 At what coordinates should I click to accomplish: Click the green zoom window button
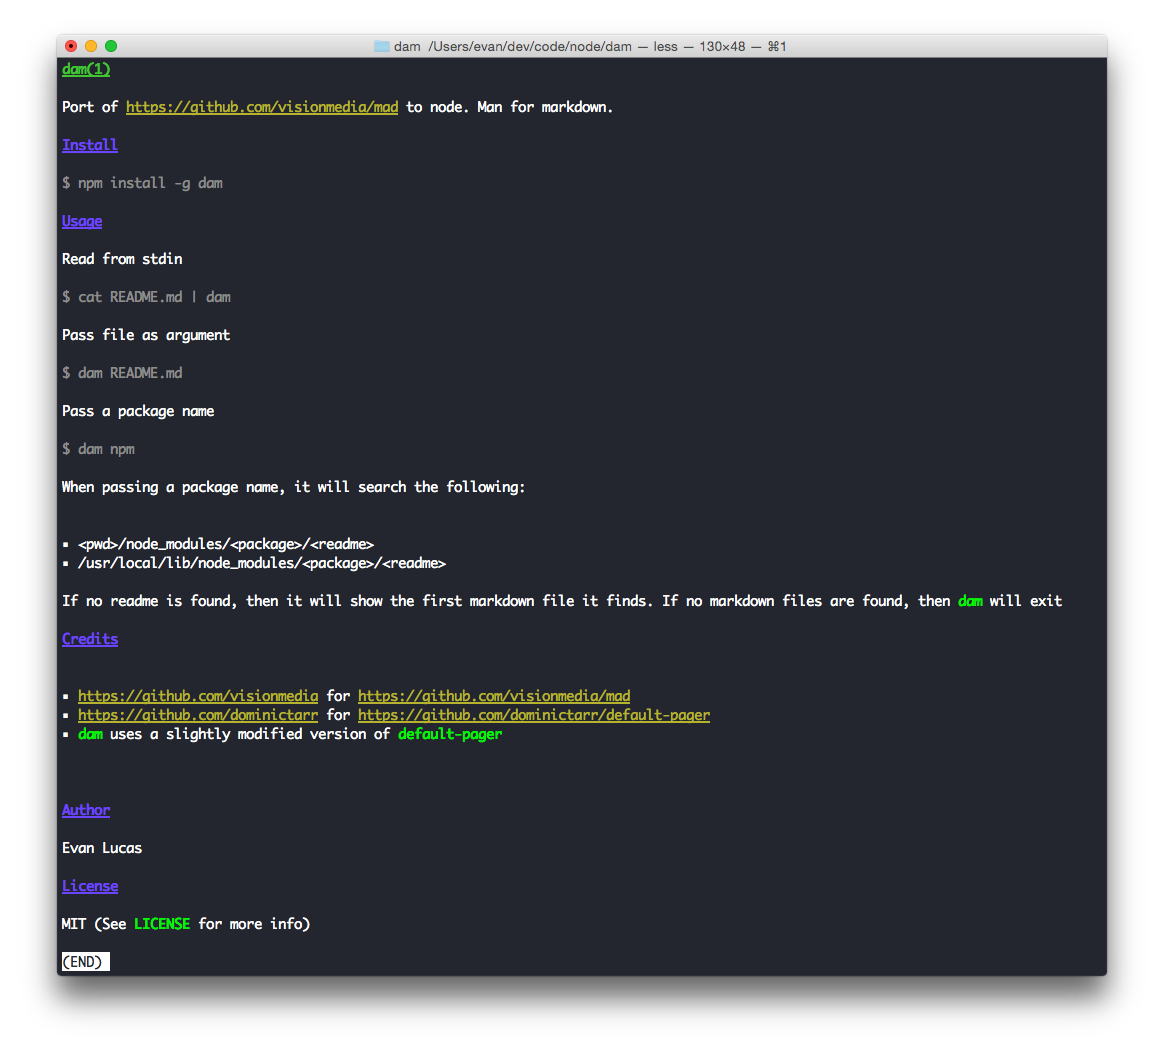click(111, 46)
